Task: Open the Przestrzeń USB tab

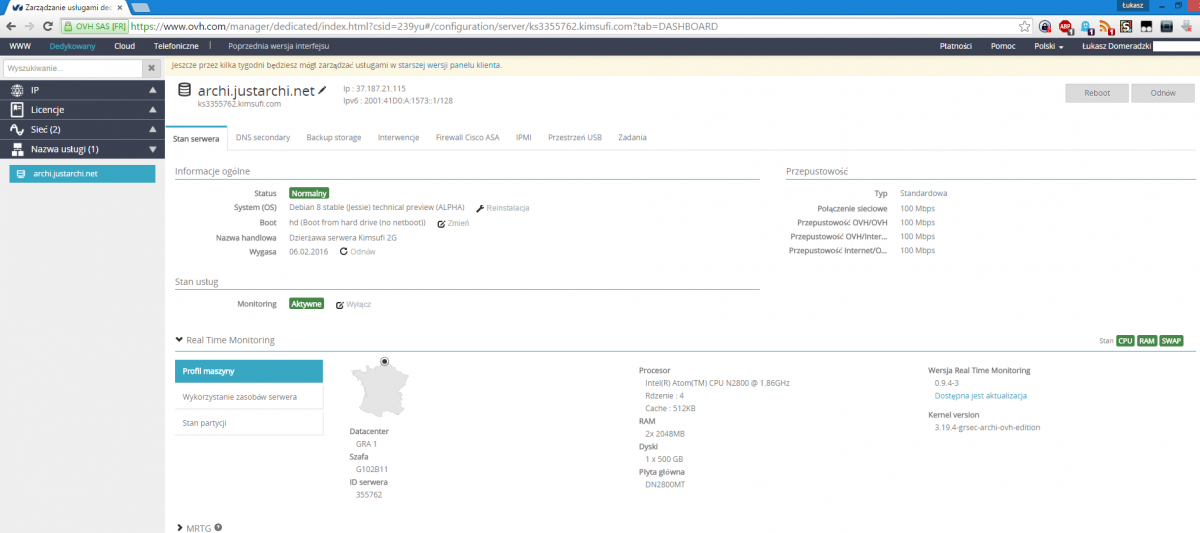Action: 575,137
